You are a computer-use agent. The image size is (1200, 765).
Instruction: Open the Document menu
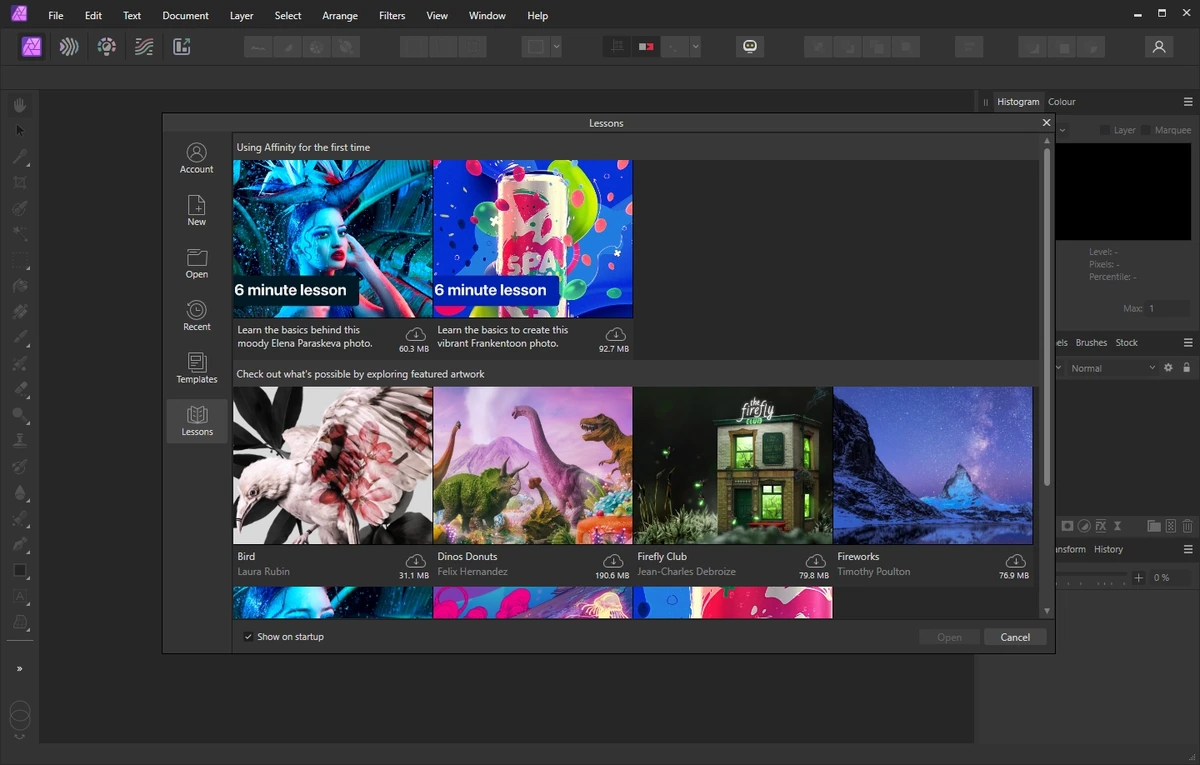(186, 16)
